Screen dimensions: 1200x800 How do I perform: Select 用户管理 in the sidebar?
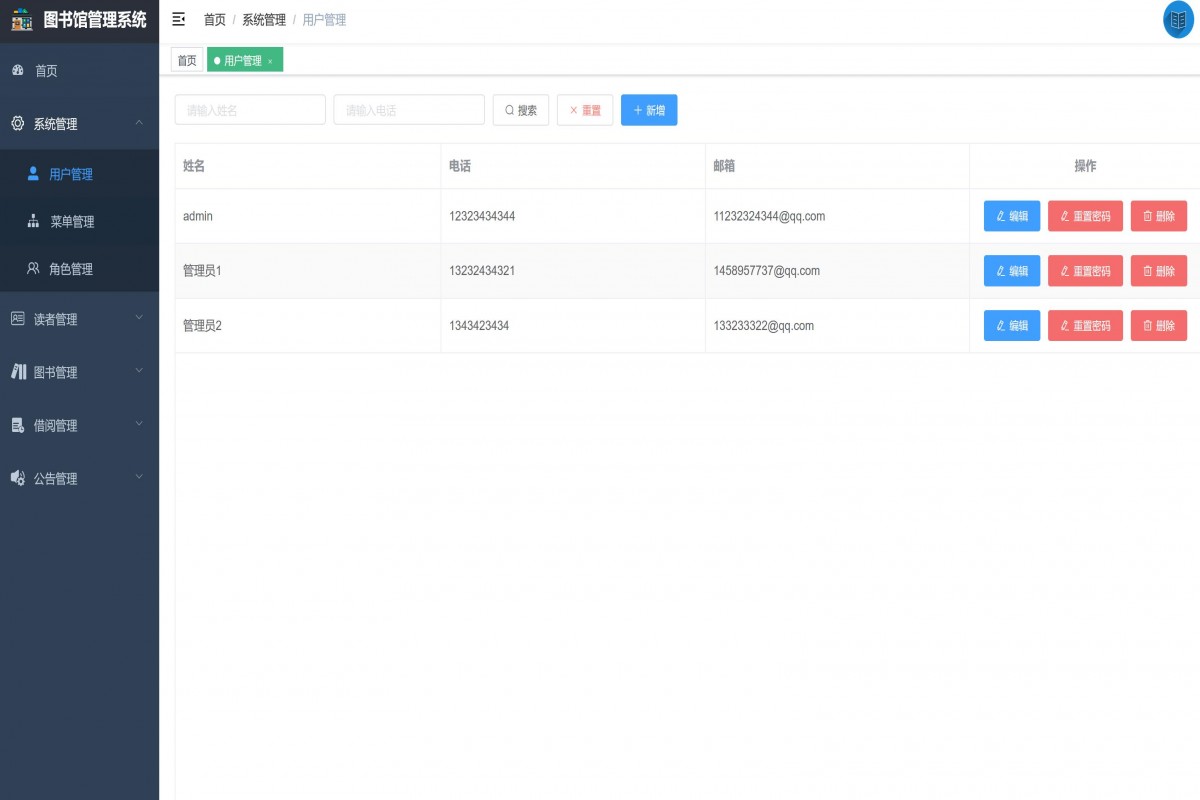(x=70, y=174)
